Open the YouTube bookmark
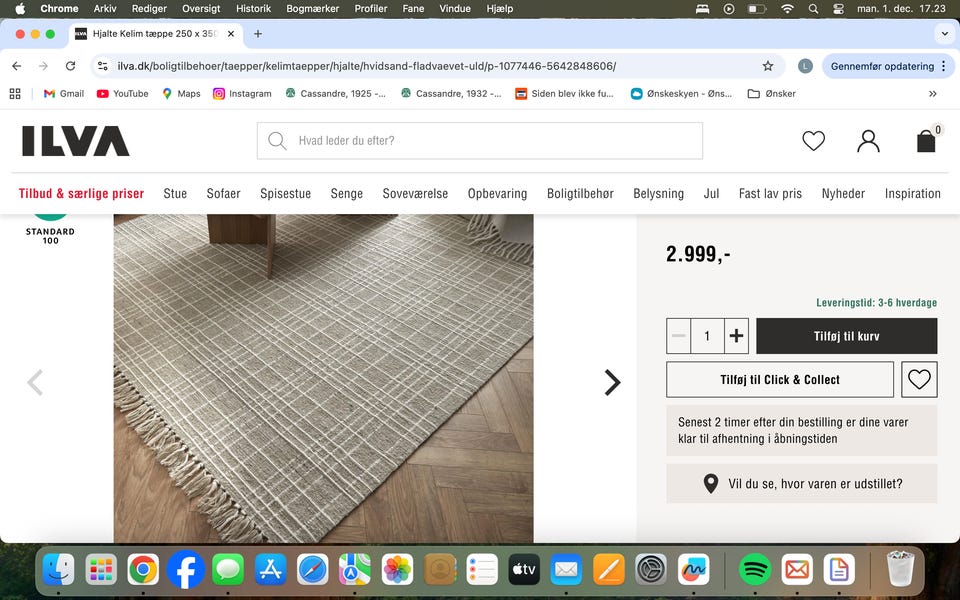 coord(122,94)
